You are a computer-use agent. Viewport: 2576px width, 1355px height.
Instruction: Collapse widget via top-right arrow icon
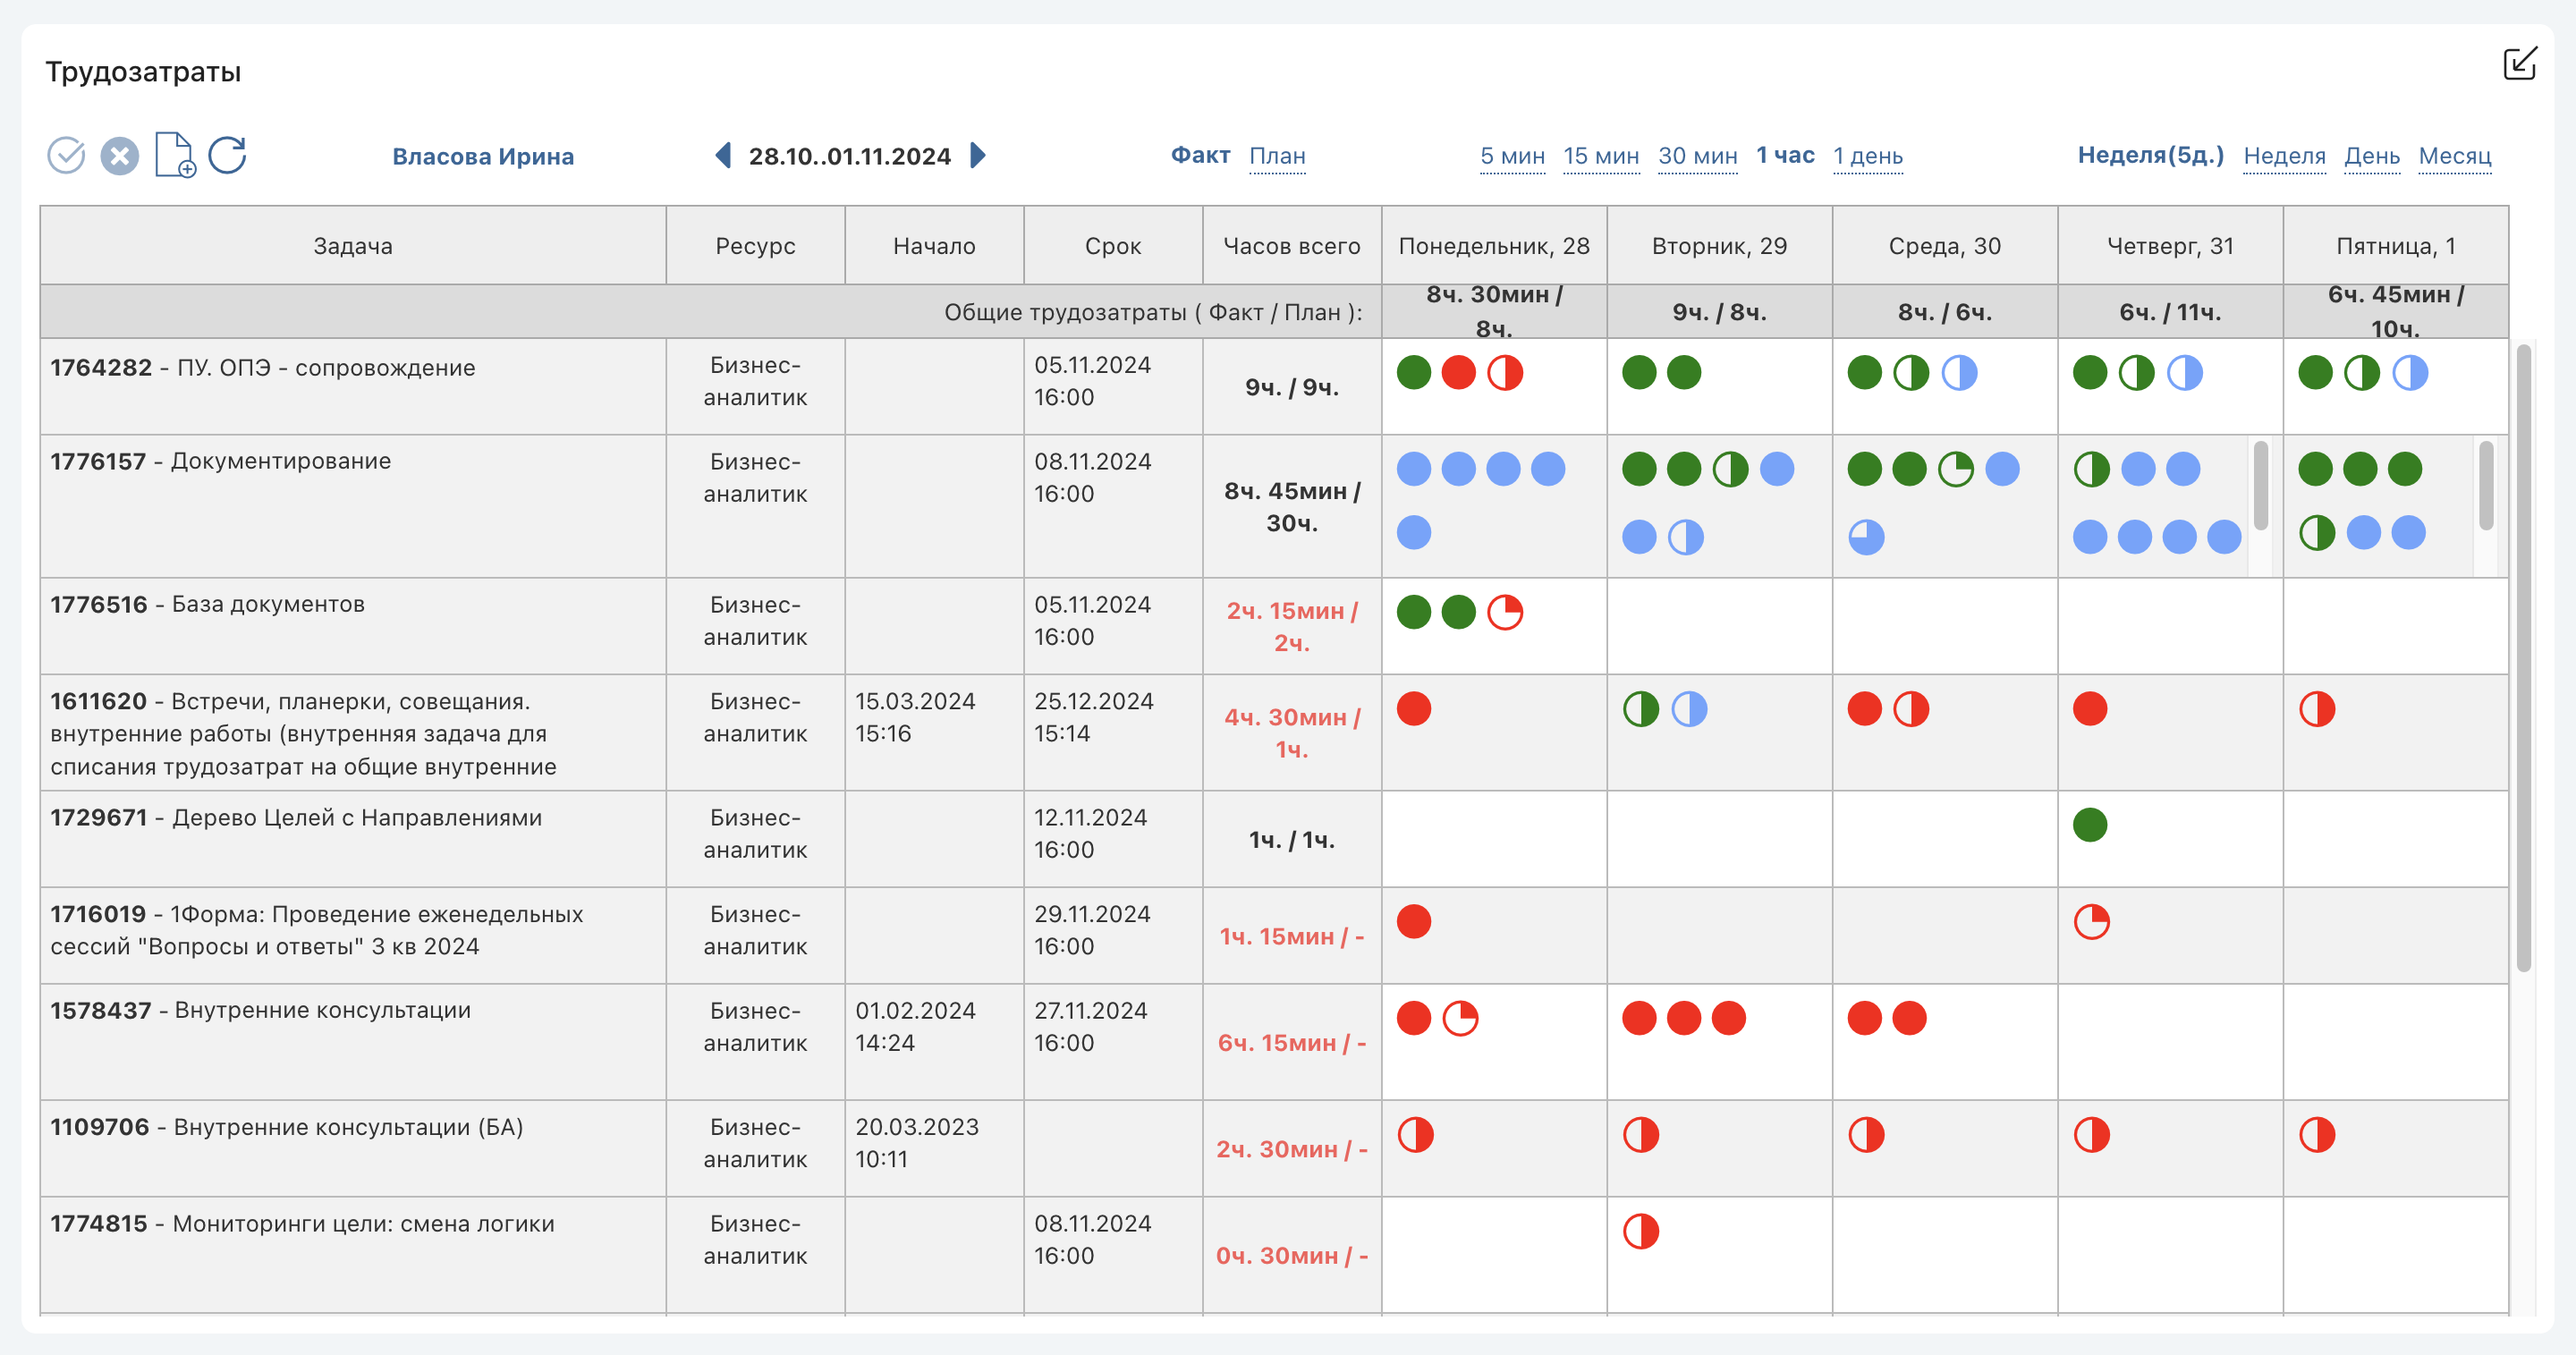pos(2520,63)
